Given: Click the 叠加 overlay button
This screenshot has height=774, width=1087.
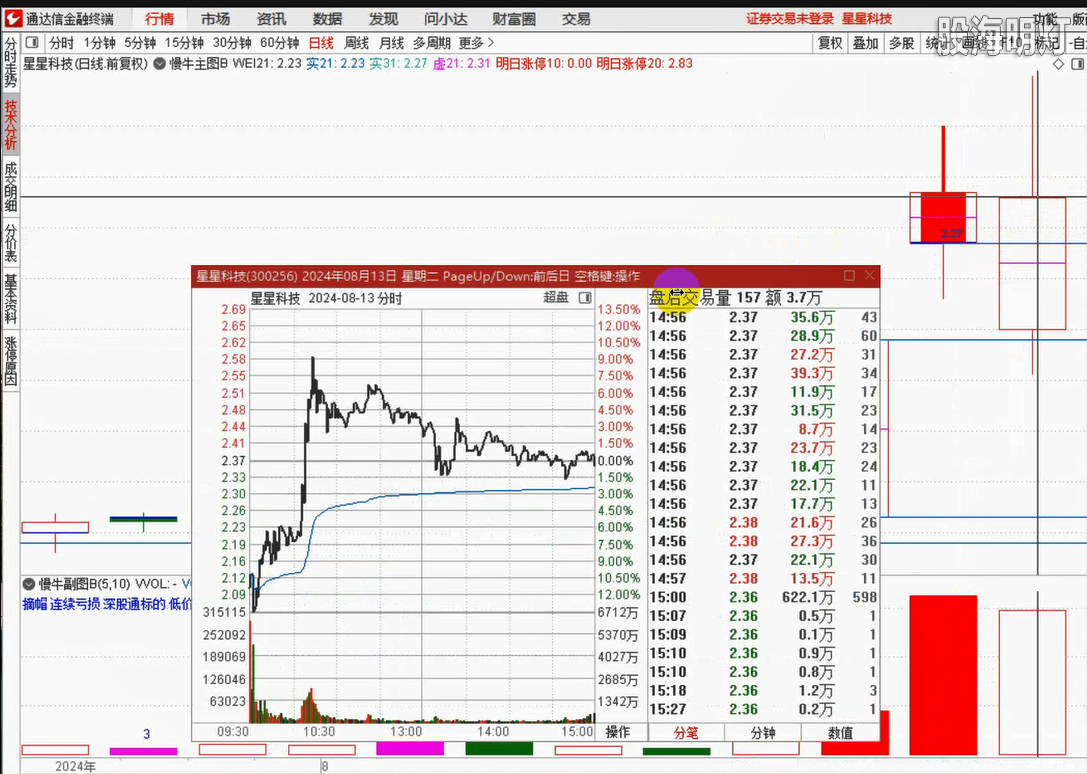Looking at the screenshot, I should pos(865,43).
